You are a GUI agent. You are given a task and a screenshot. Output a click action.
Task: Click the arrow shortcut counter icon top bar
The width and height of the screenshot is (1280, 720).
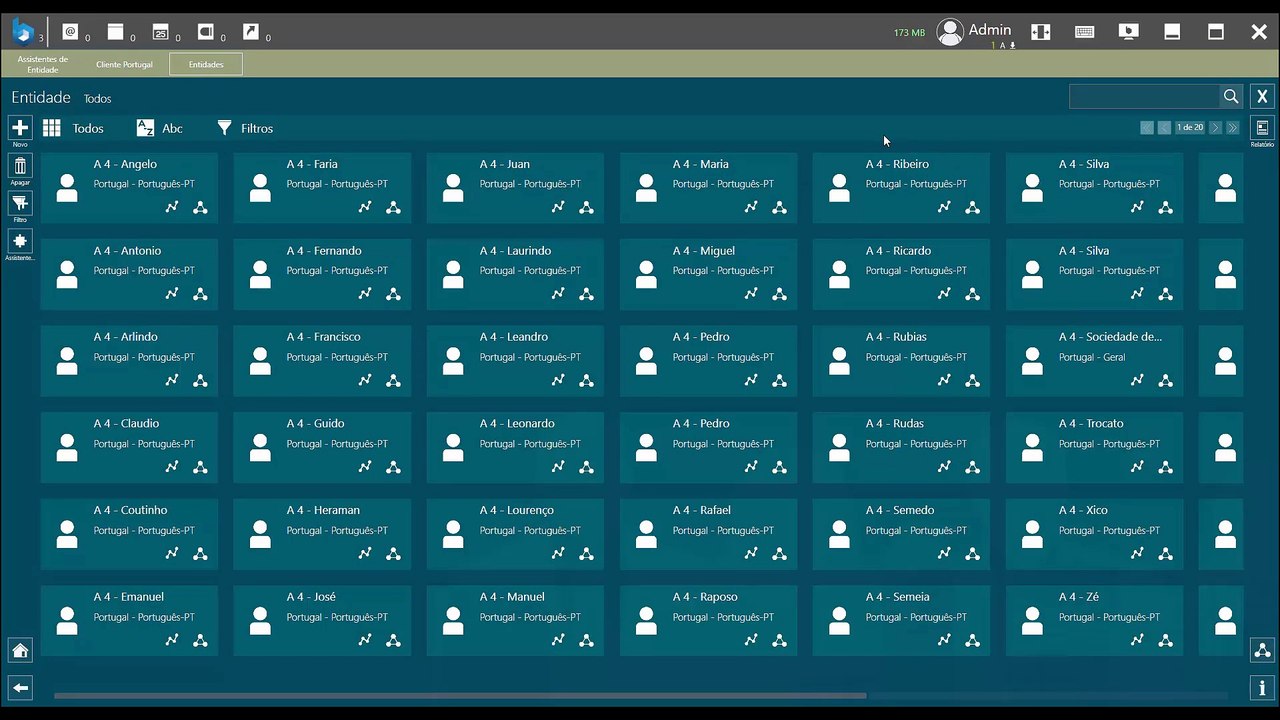click(x=251, y=32)
